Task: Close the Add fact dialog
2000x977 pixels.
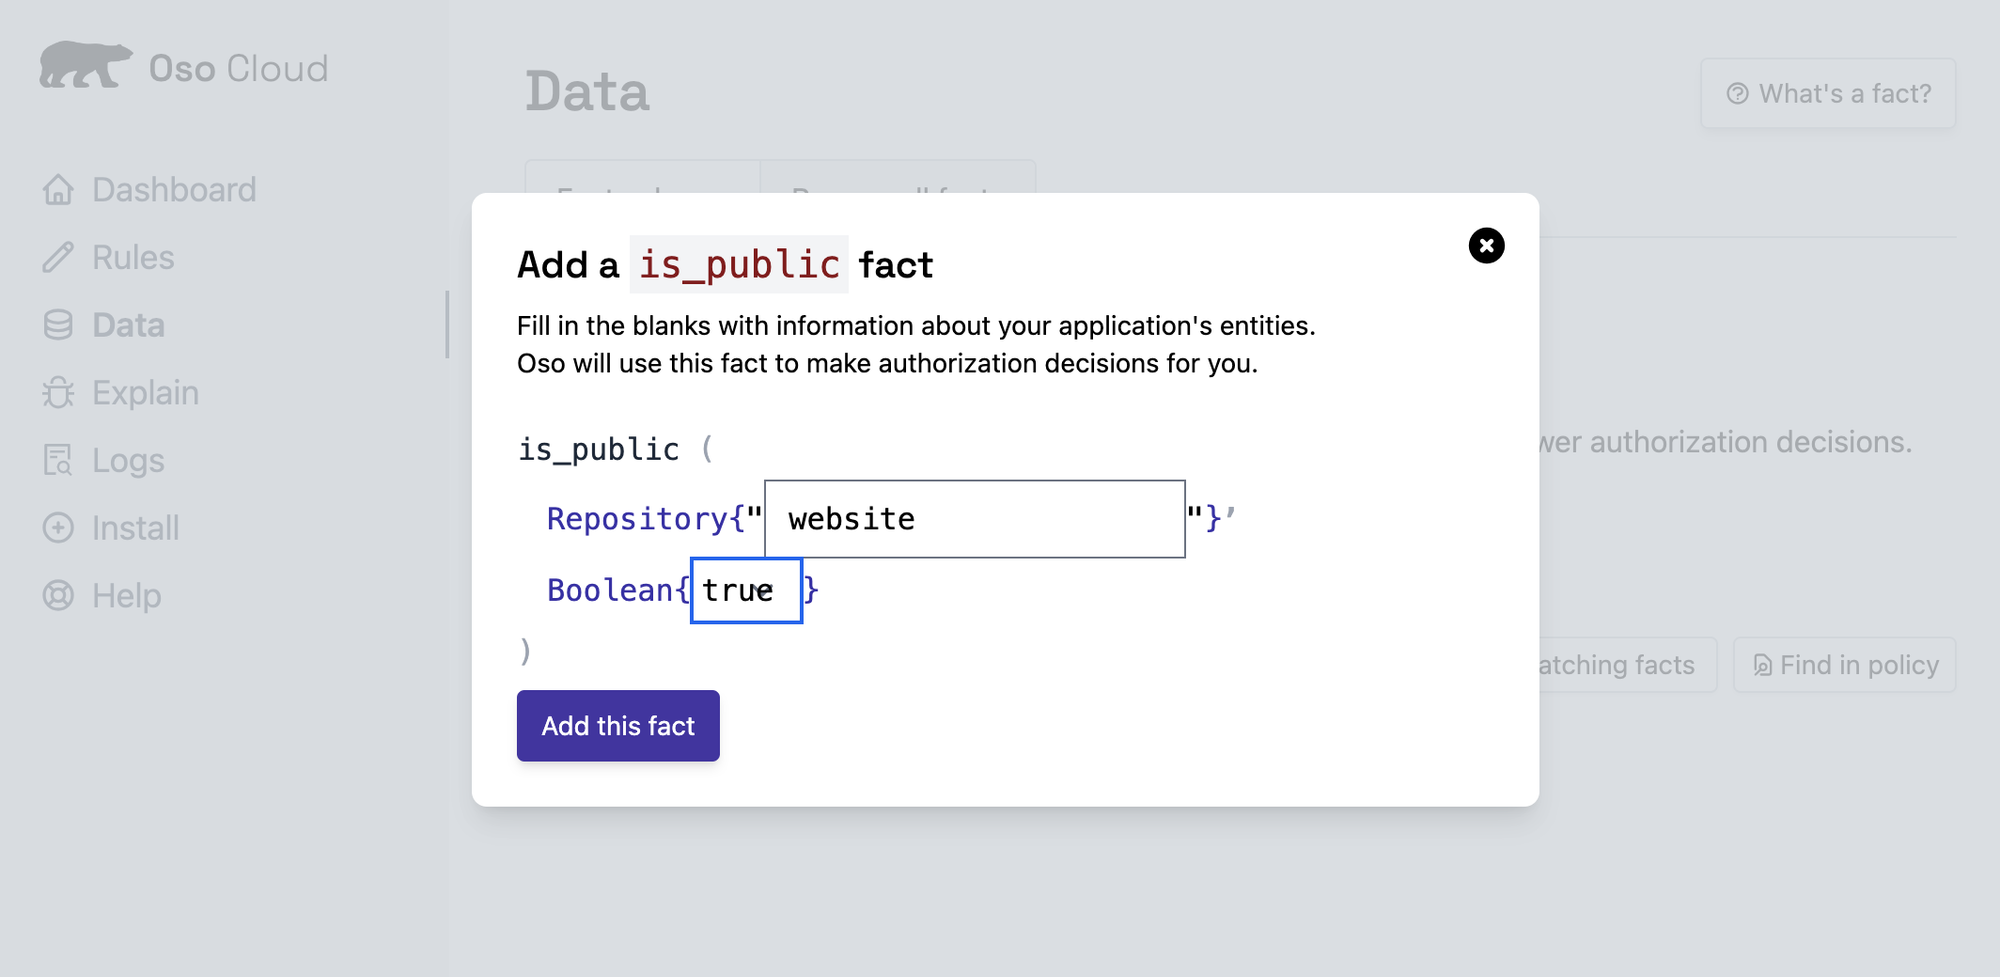Action: tap(1486, 246)
